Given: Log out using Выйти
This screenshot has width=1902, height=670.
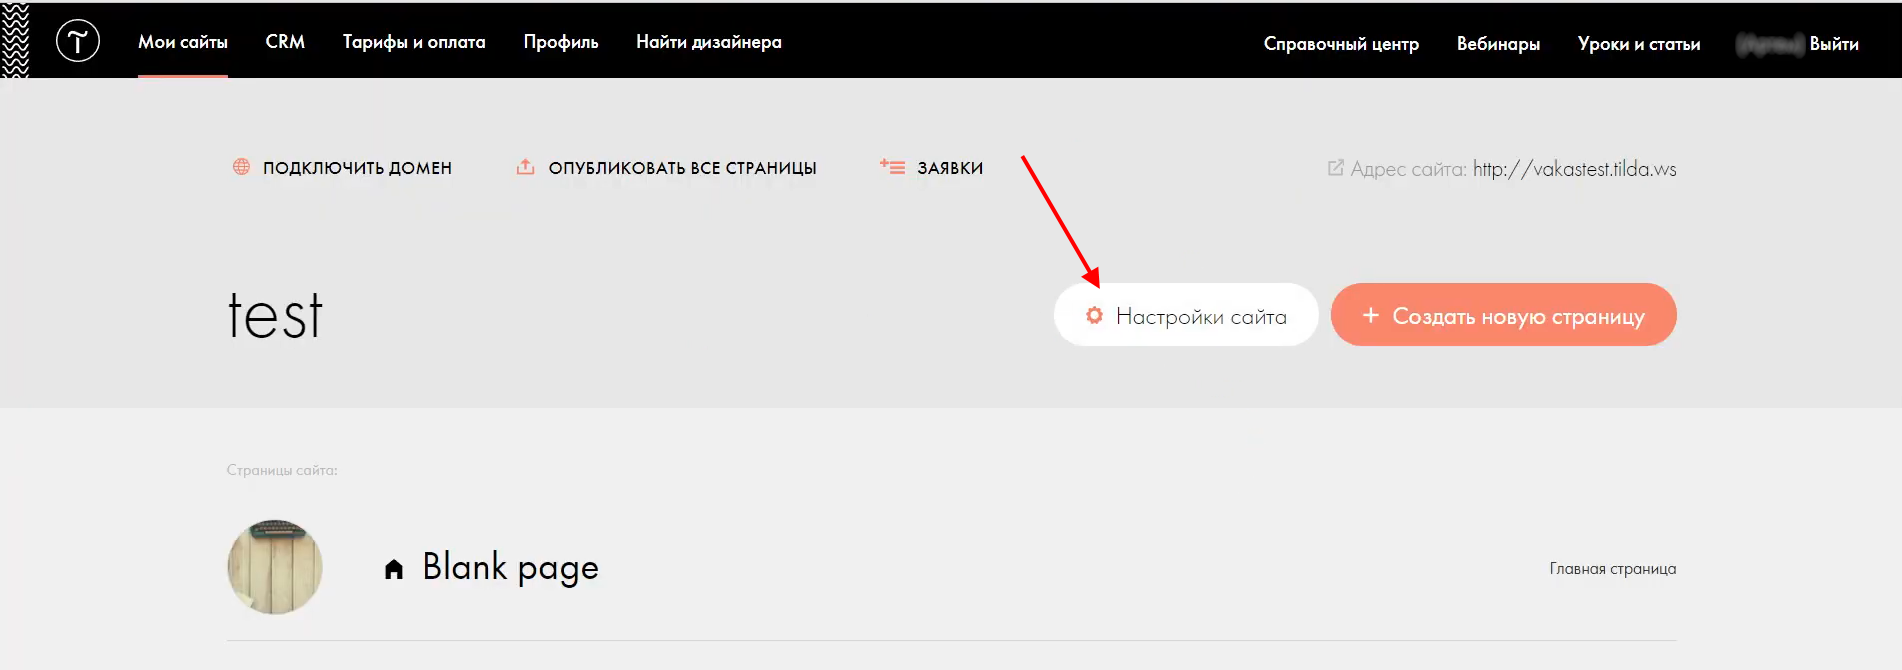Looking at the screenshot, I should point(1834,44).
